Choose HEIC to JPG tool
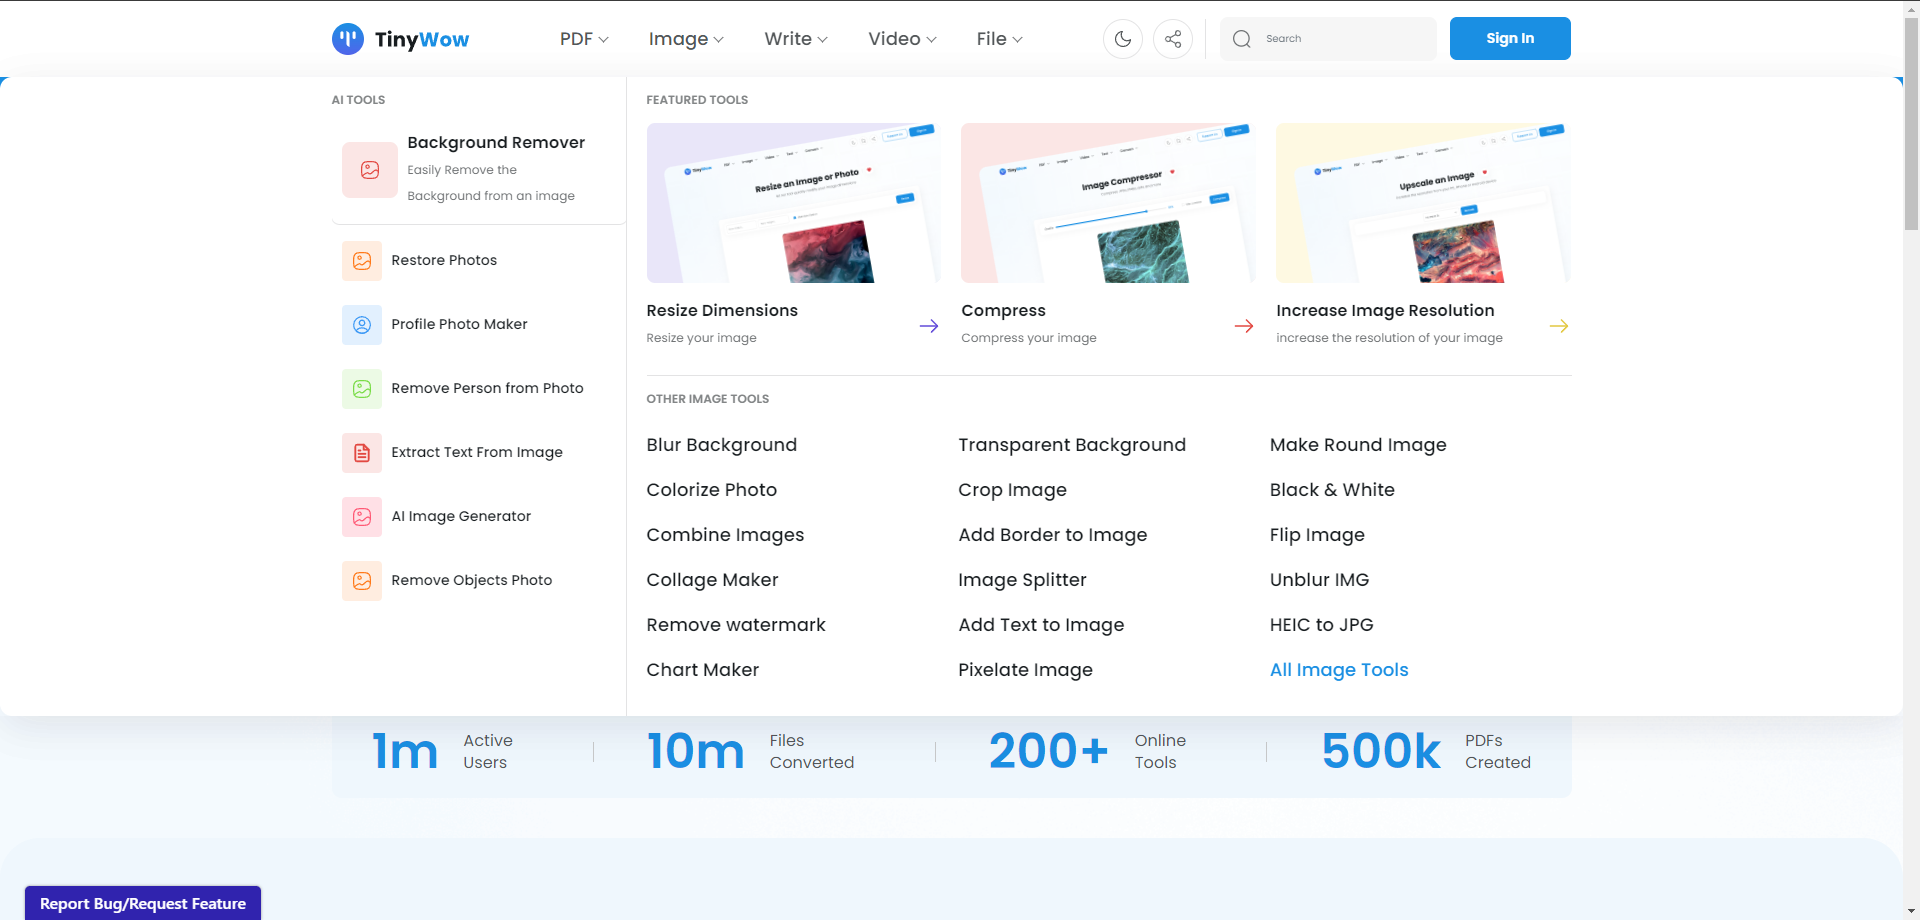Viewport: 1920px width, 920px height. [1321, 625]
